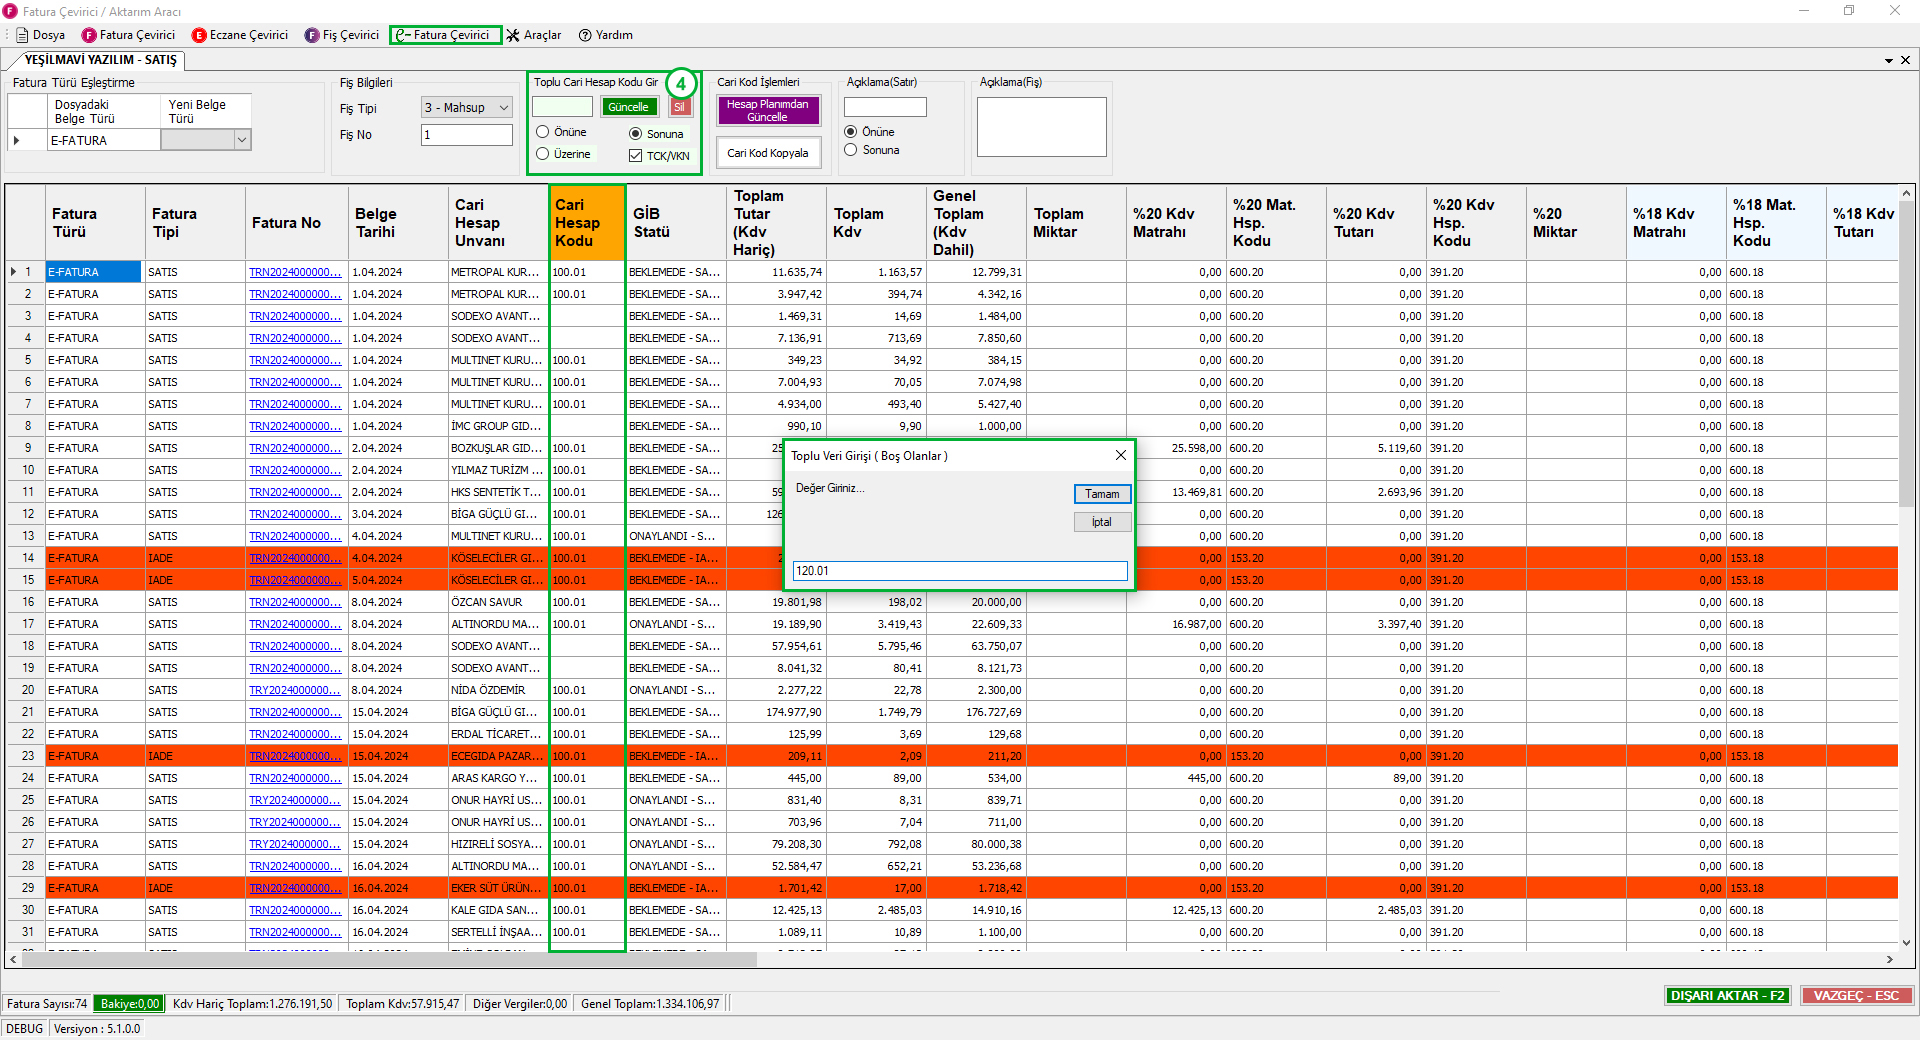Click the grid horizontal scrollbar thumb
This screenshot has height=1040, width=1920.
click(x=390, y=959)
